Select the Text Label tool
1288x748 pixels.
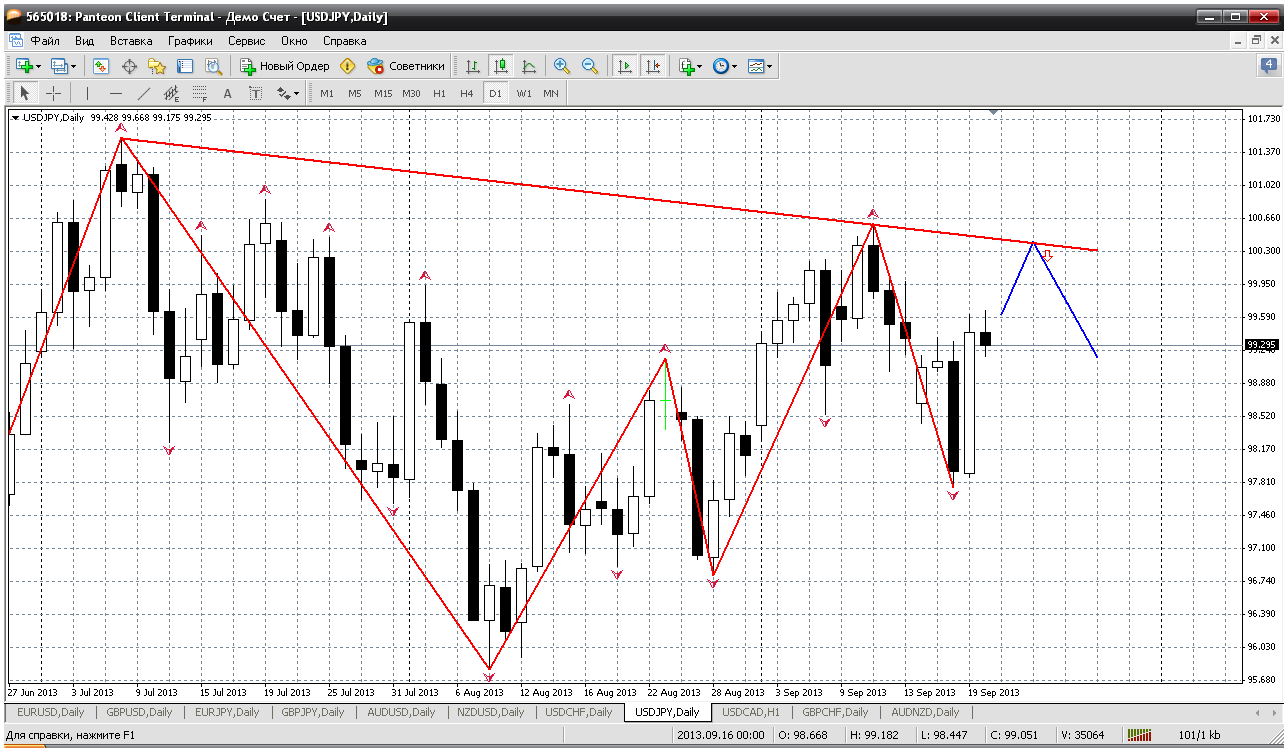coord(255,93)
